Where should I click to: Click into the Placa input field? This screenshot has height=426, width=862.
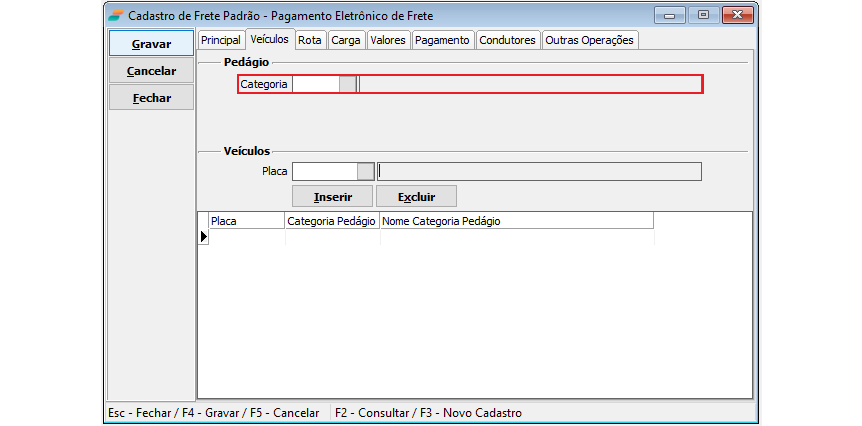coord(324,171)
